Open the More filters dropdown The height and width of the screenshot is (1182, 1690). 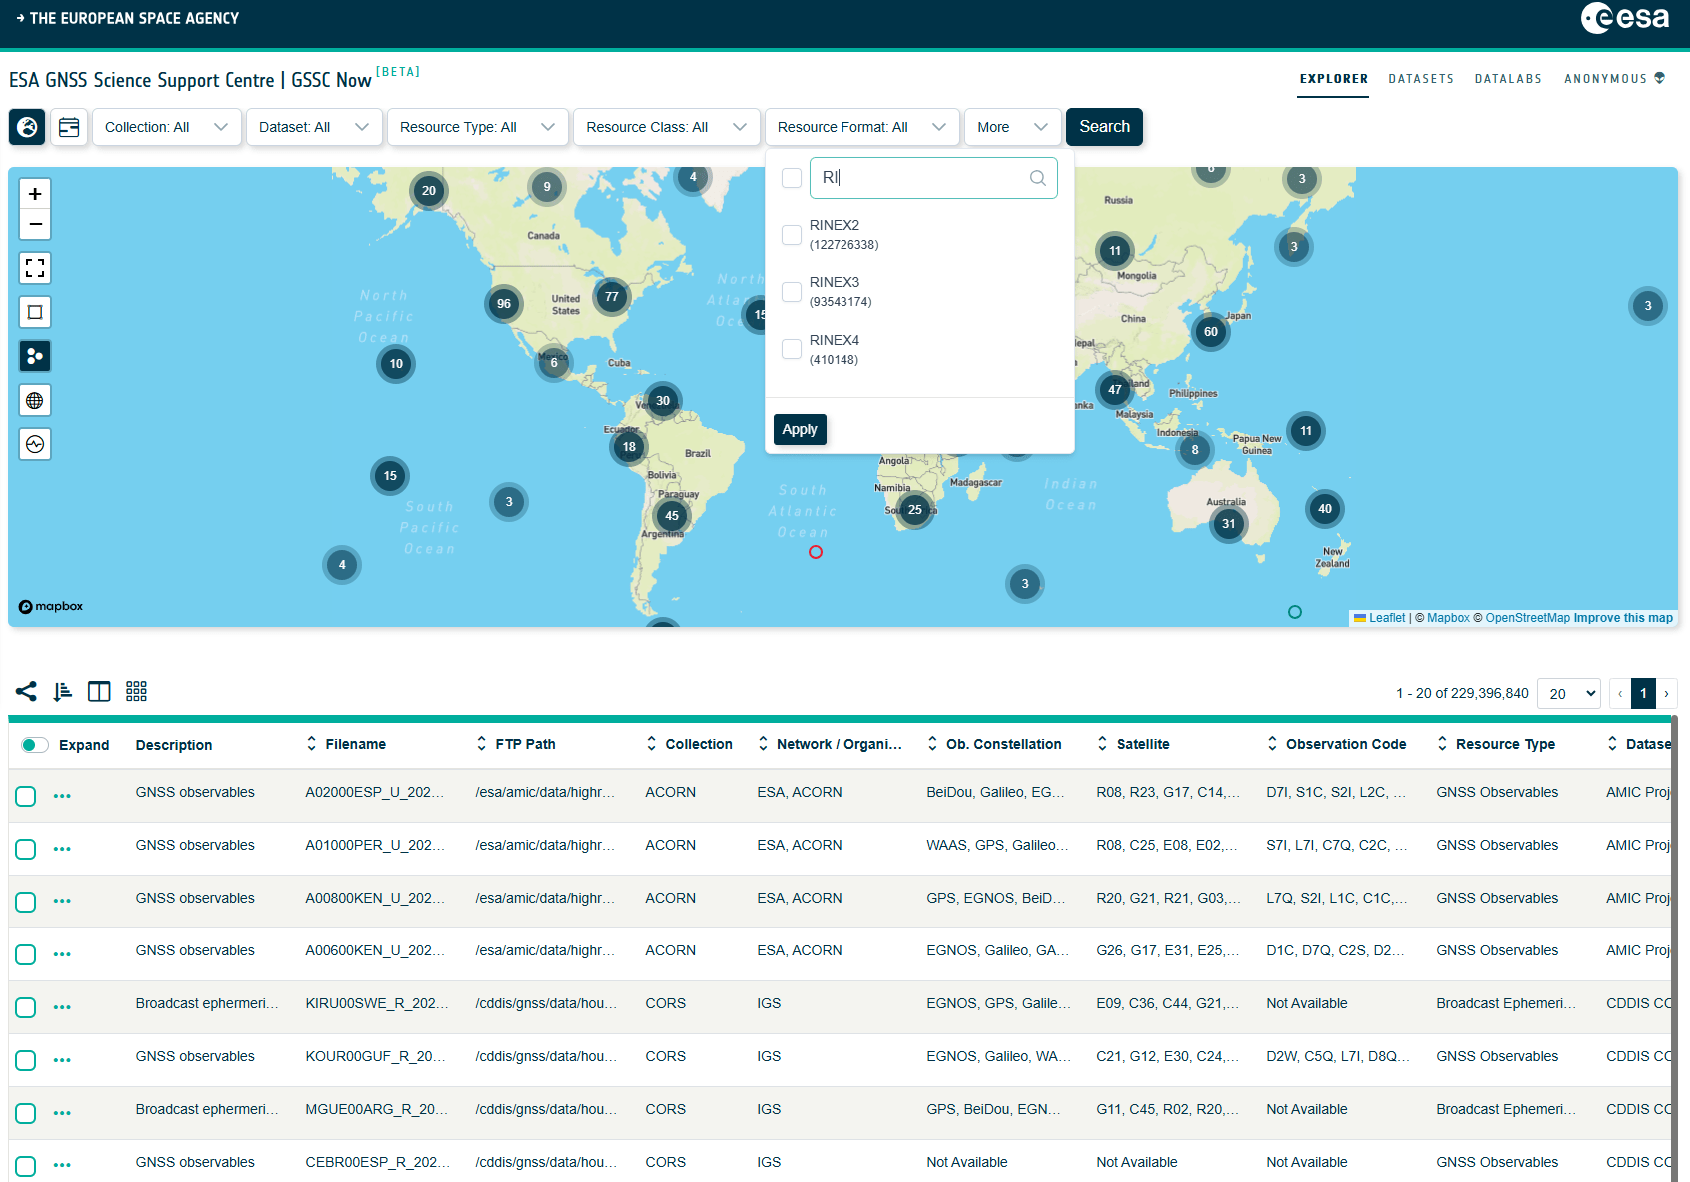click(x=1012, y=127)
